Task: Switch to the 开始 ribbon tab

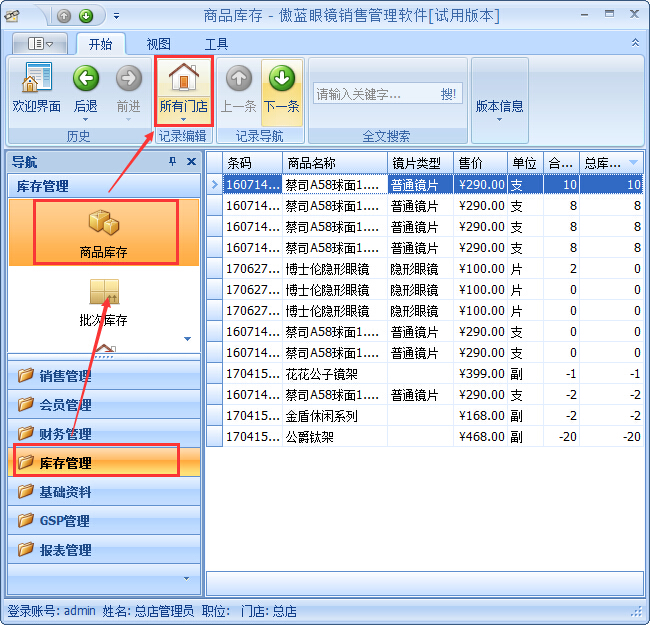Action: pos(101,44)
